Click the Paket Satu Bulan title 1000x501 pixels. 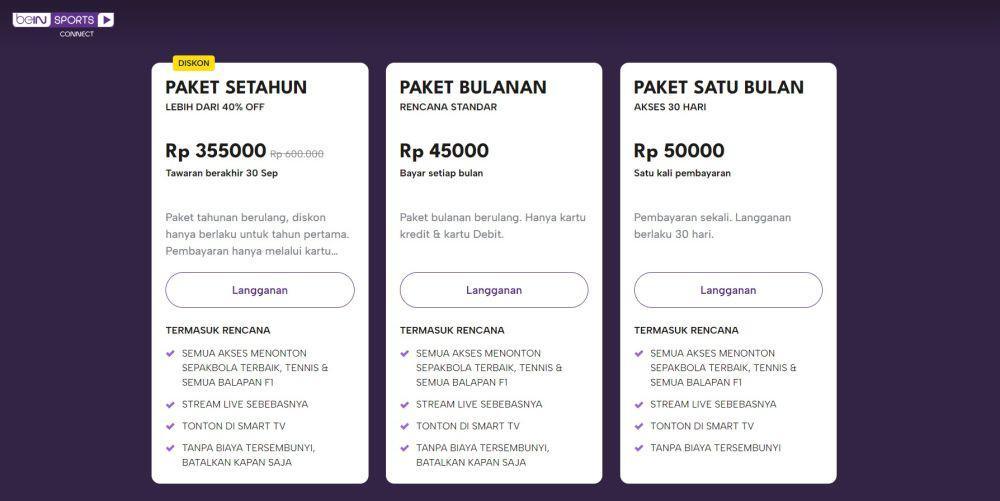(x=719, y=87)
